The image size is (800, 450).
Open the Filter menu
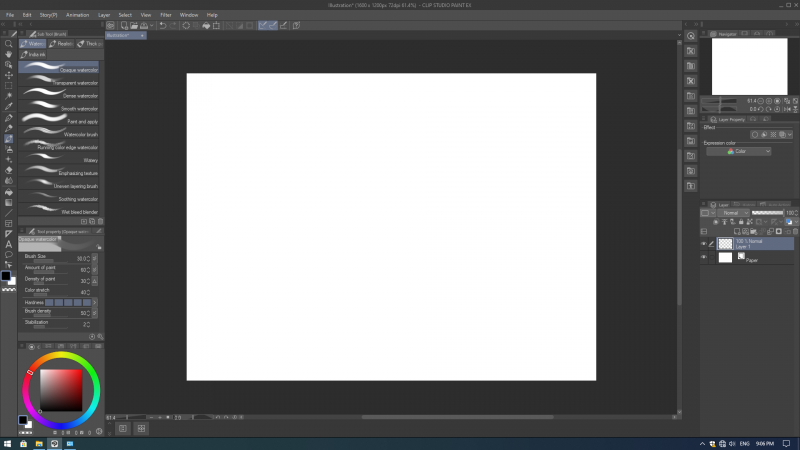coord(168,15)
